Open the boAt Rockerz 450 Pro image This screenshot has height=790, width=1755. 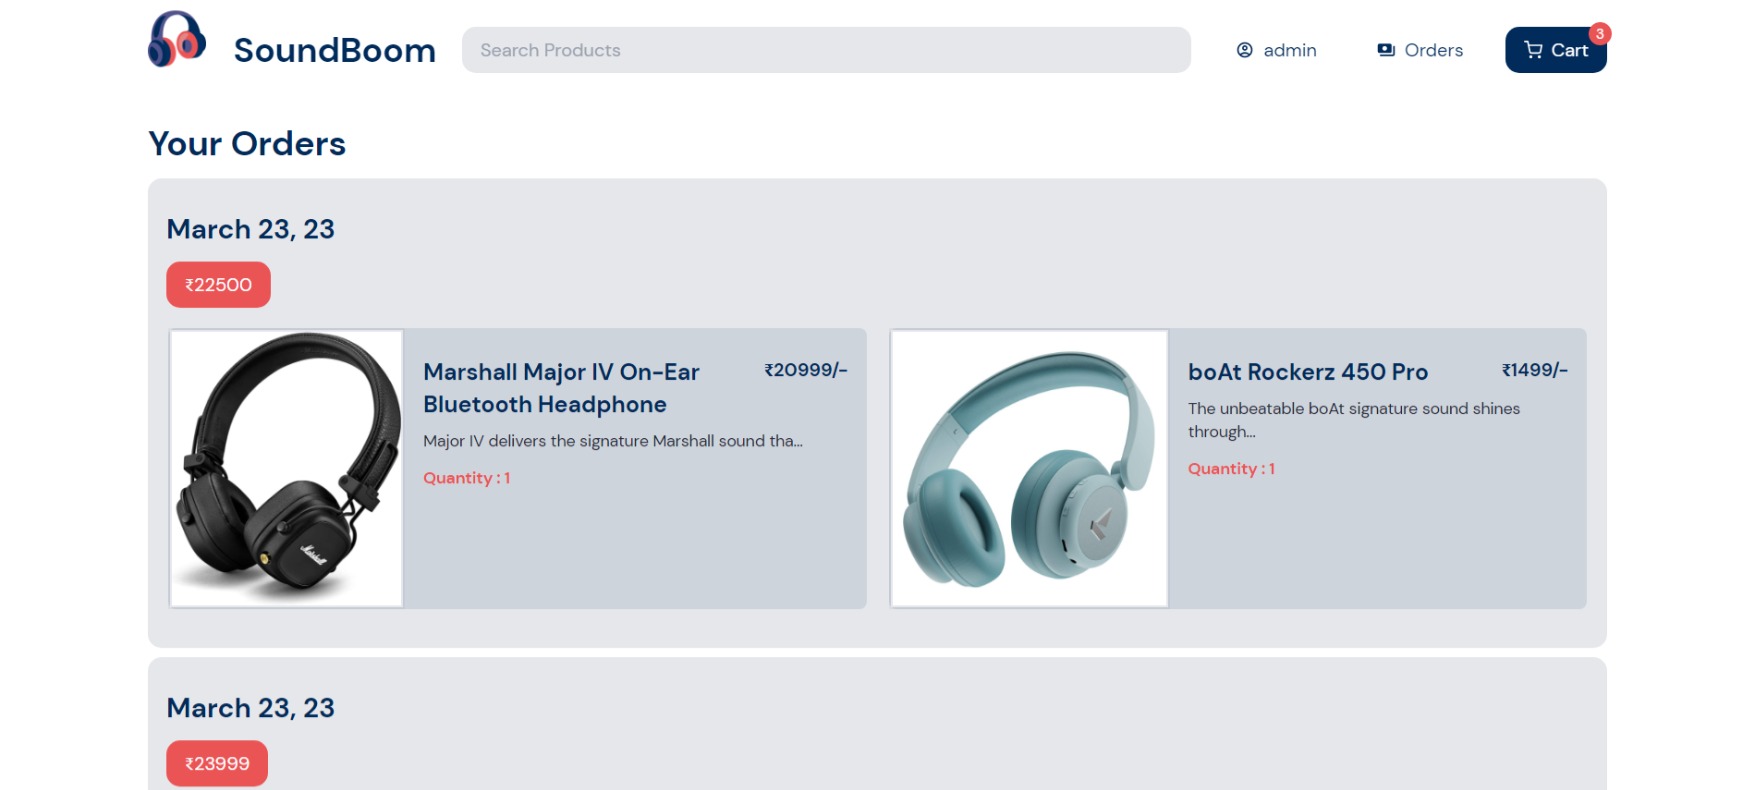1029,468
